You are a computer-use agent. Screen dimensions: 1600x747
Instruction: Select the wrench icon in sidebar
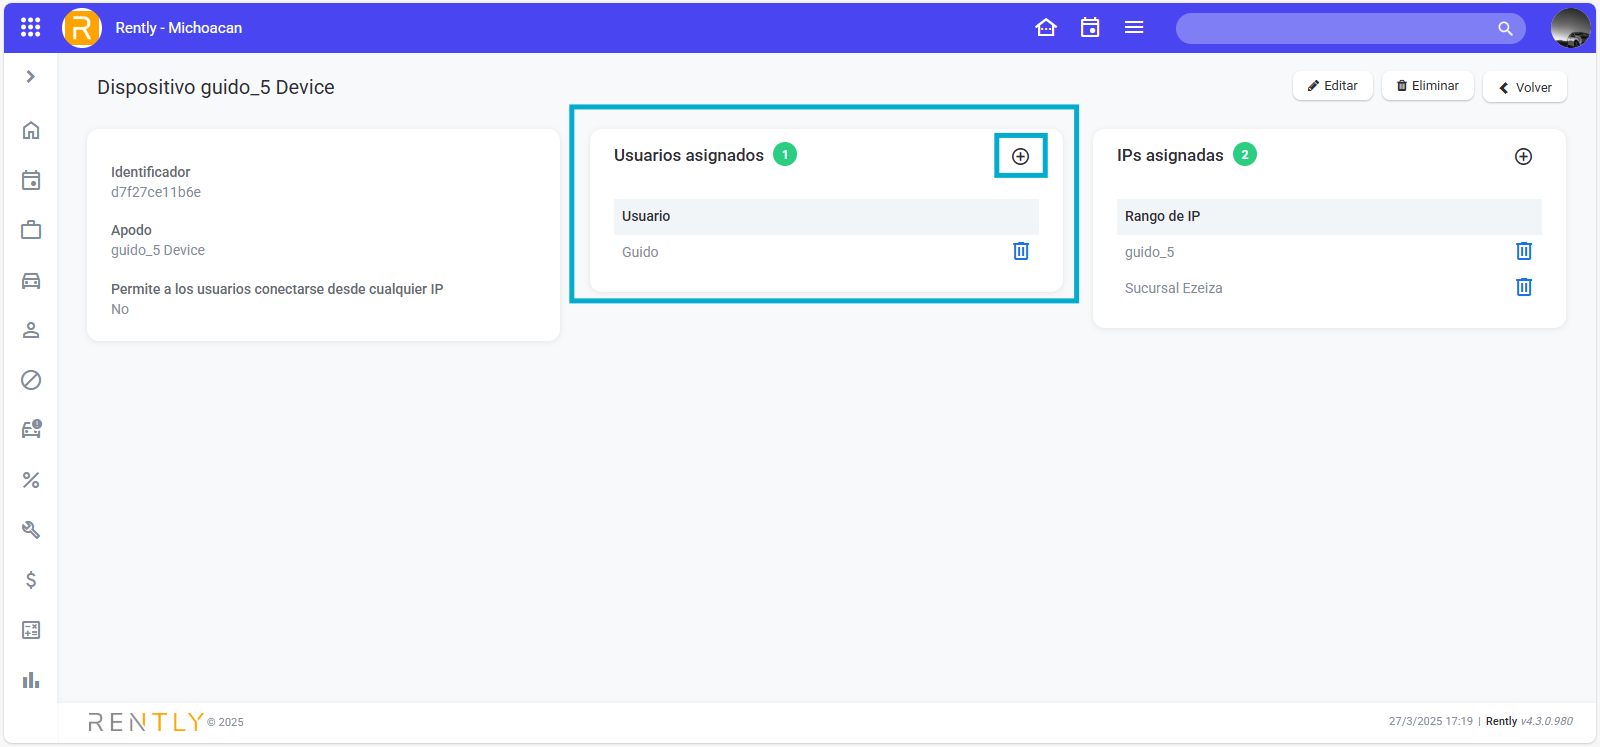point(31,530)
